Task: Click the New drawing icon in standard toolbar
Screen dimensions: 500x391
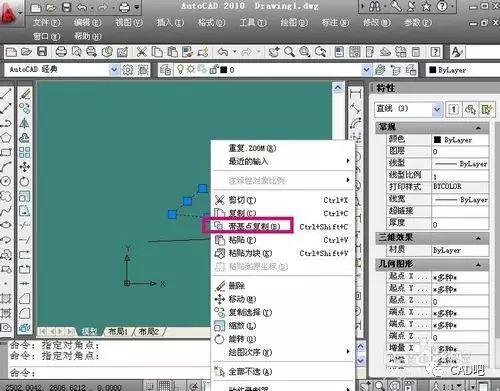Action: [x=11, y=52]
